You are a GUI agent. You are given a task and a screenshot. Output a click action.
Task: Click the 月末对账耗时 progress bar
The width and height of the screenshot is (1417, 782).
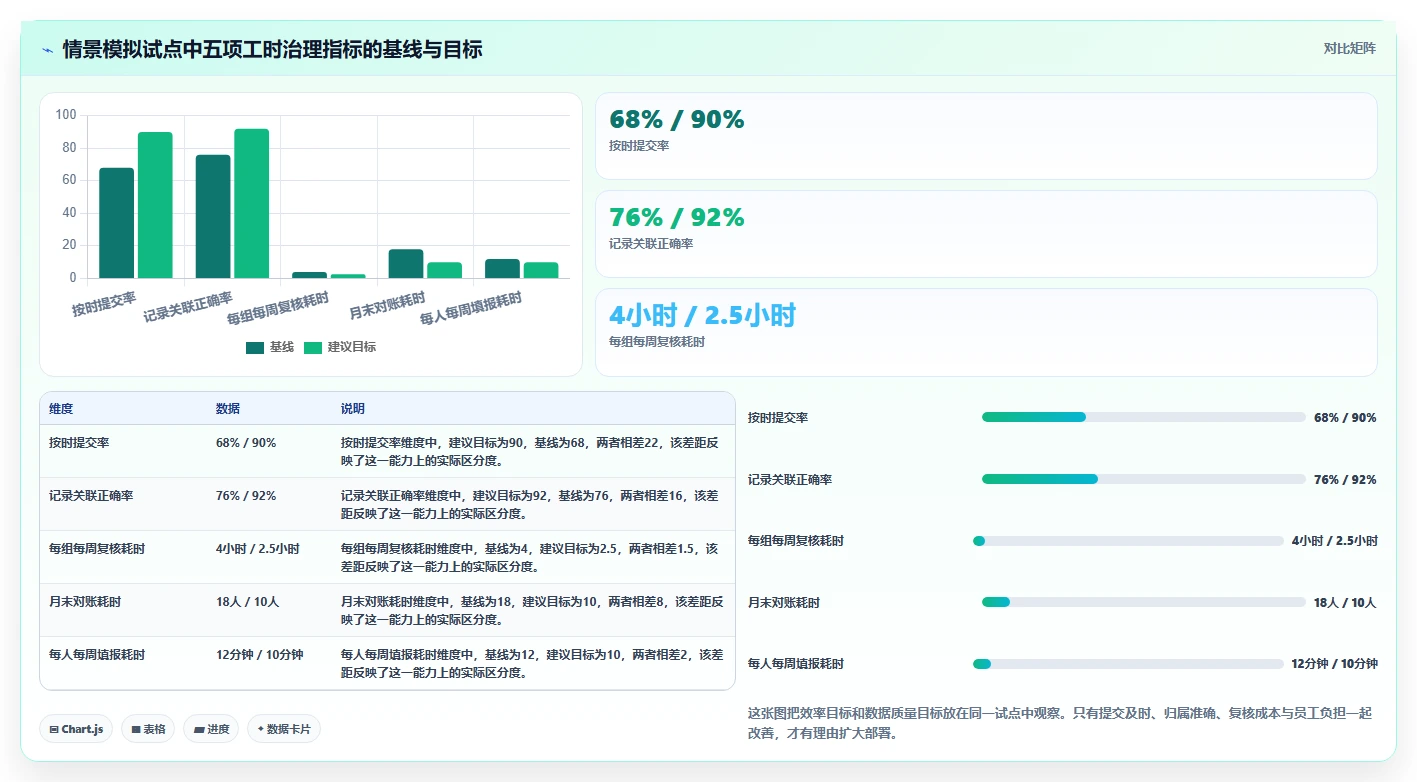1144,602
